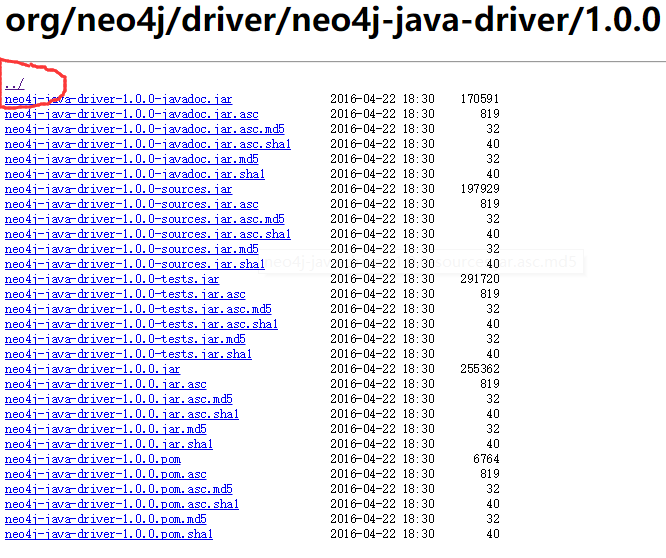The width and height of the screenshot is (666, 558).
Task: Open neo4j-java-driver-1.0.0-tests.jar.asc.sha1 link
Action: [141, 324]
